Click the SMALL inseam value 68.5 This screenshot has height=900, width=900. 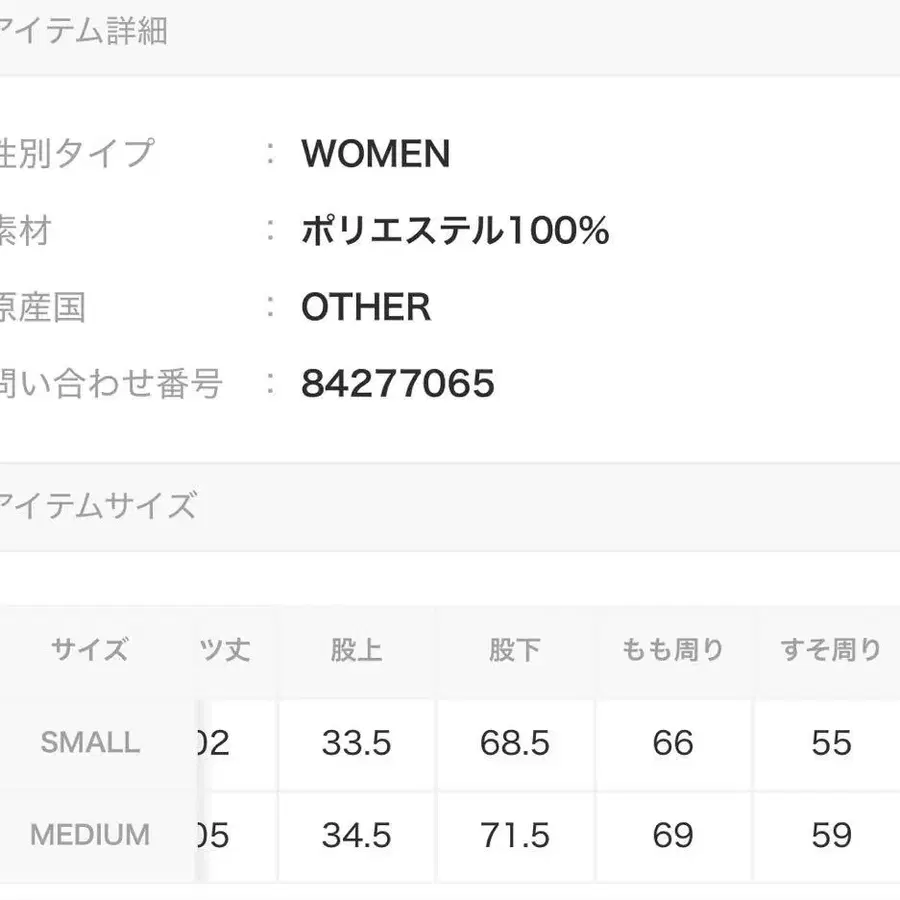pyautogui.click(x=515, y=743)
